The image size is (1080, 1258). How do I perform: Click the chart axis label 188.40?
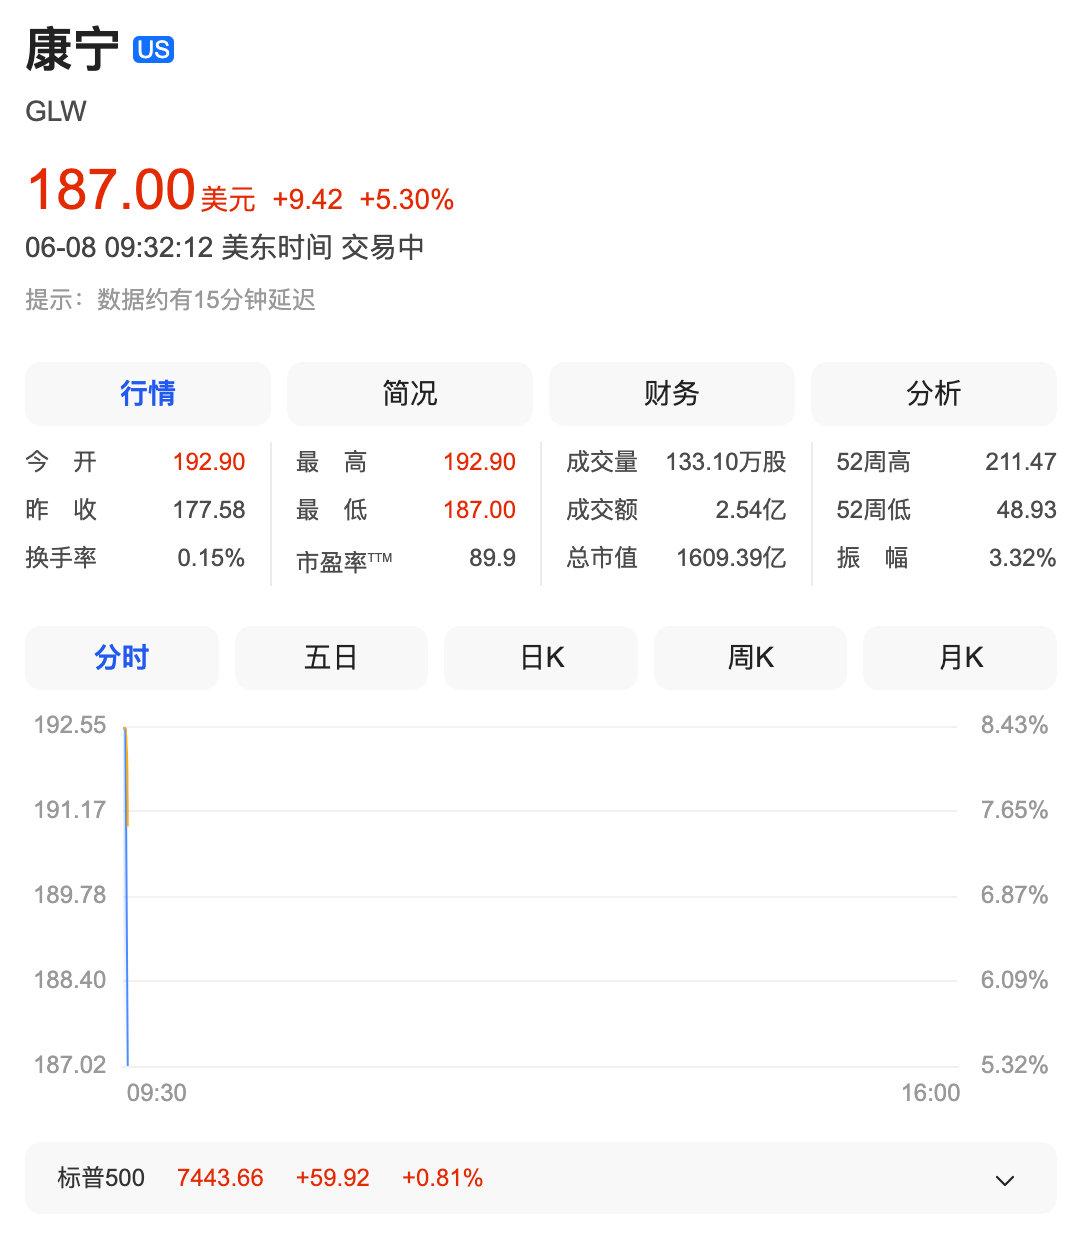coord(70,980)
